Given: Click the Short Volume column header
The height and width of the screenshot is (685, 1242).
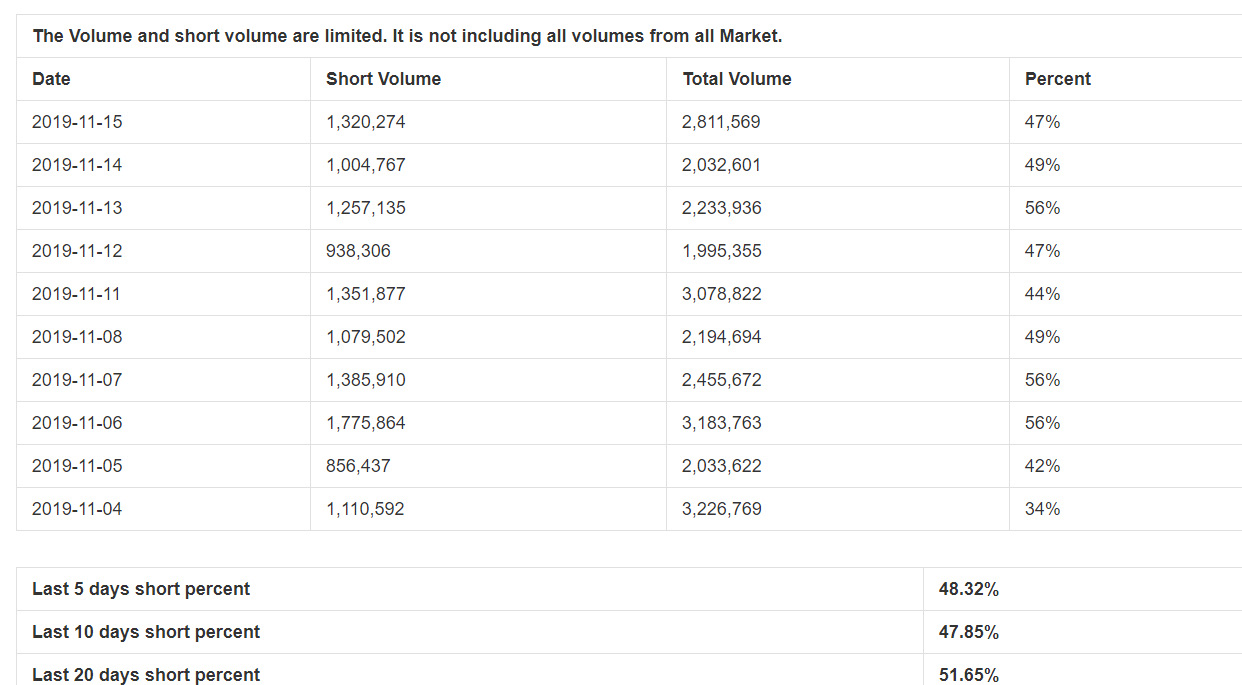Looking at the screenshot, I should click(x=383, y=79).
